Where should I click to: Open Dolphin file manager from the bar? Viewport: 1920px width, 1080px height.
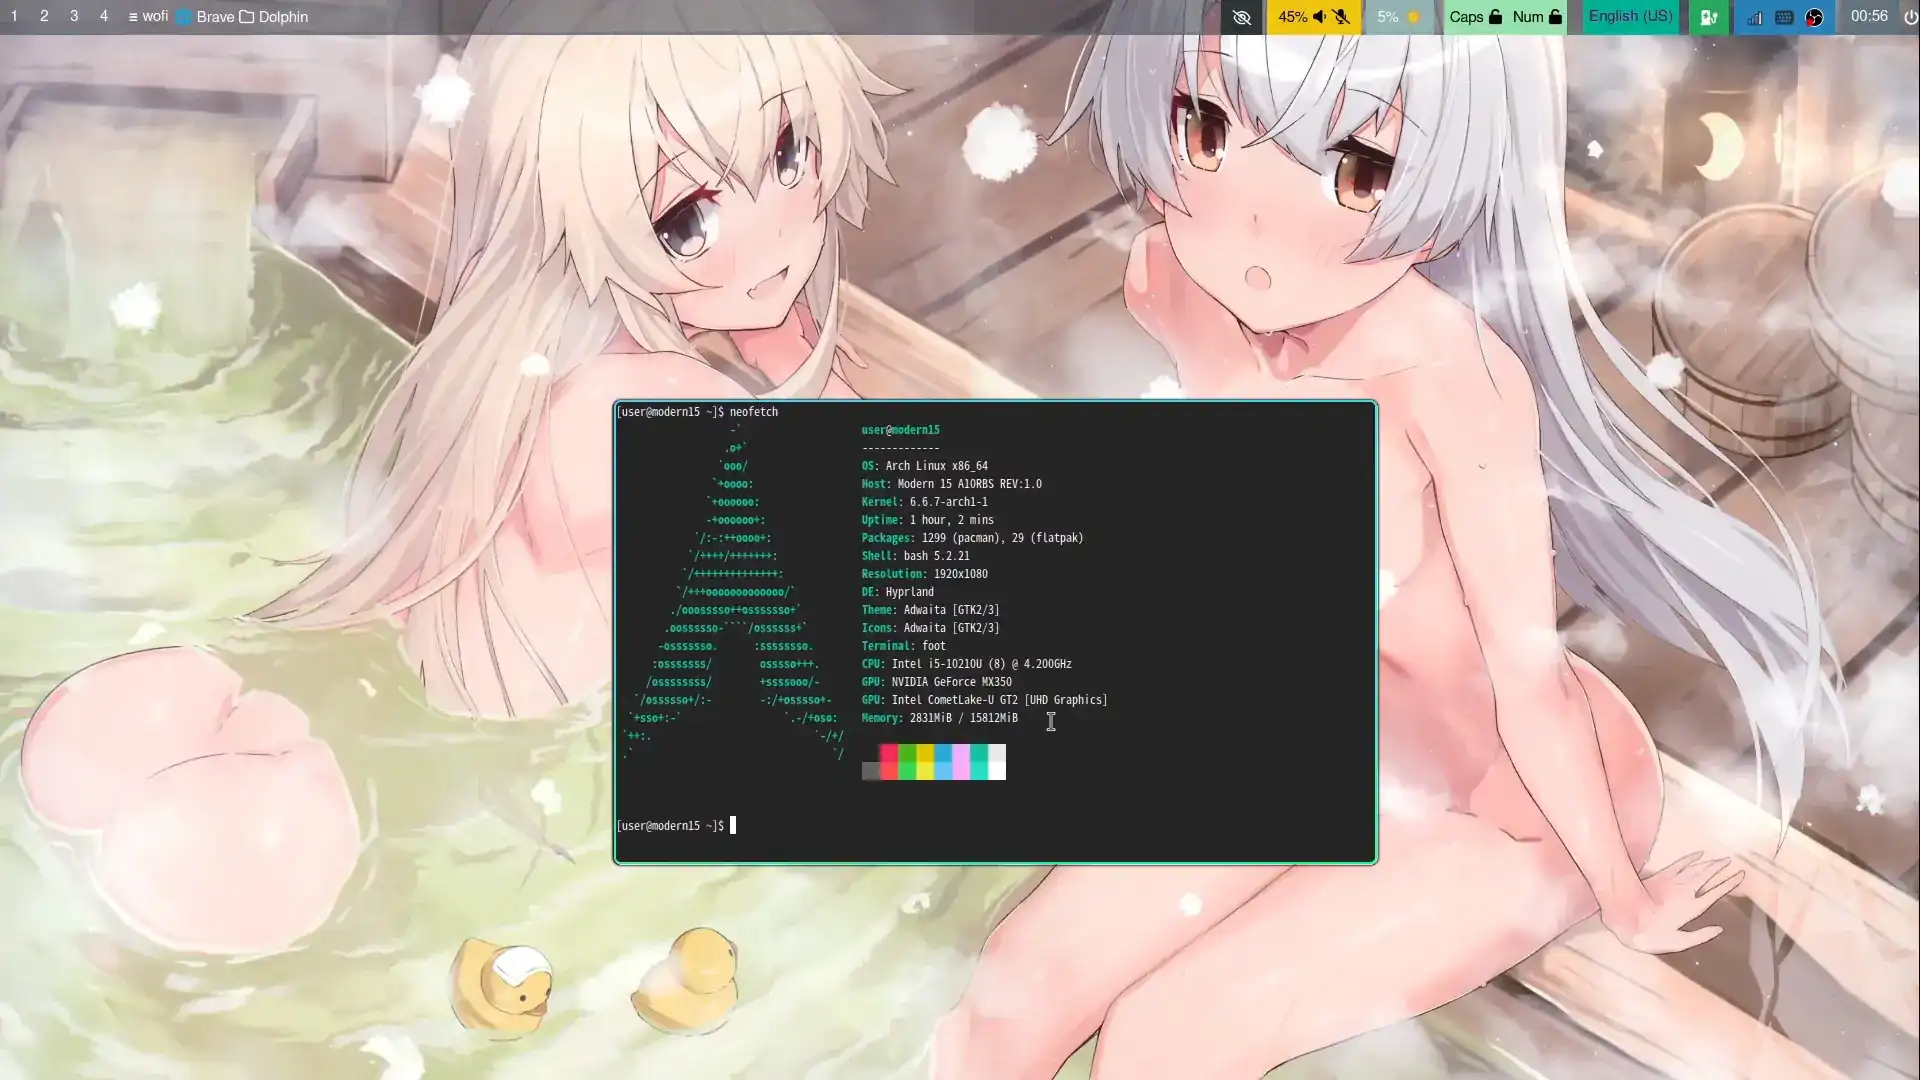(273, 16)
